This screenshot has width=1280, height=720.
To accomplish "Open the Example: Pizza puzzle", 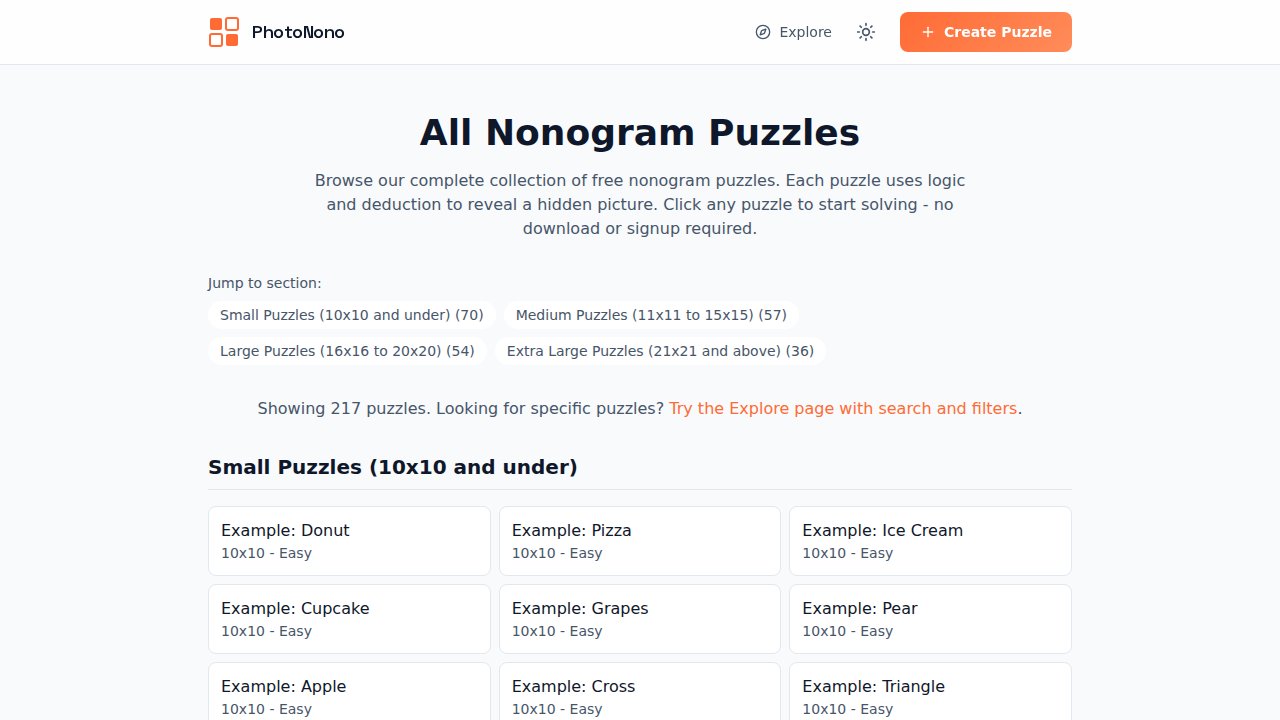I will [640, 541].
